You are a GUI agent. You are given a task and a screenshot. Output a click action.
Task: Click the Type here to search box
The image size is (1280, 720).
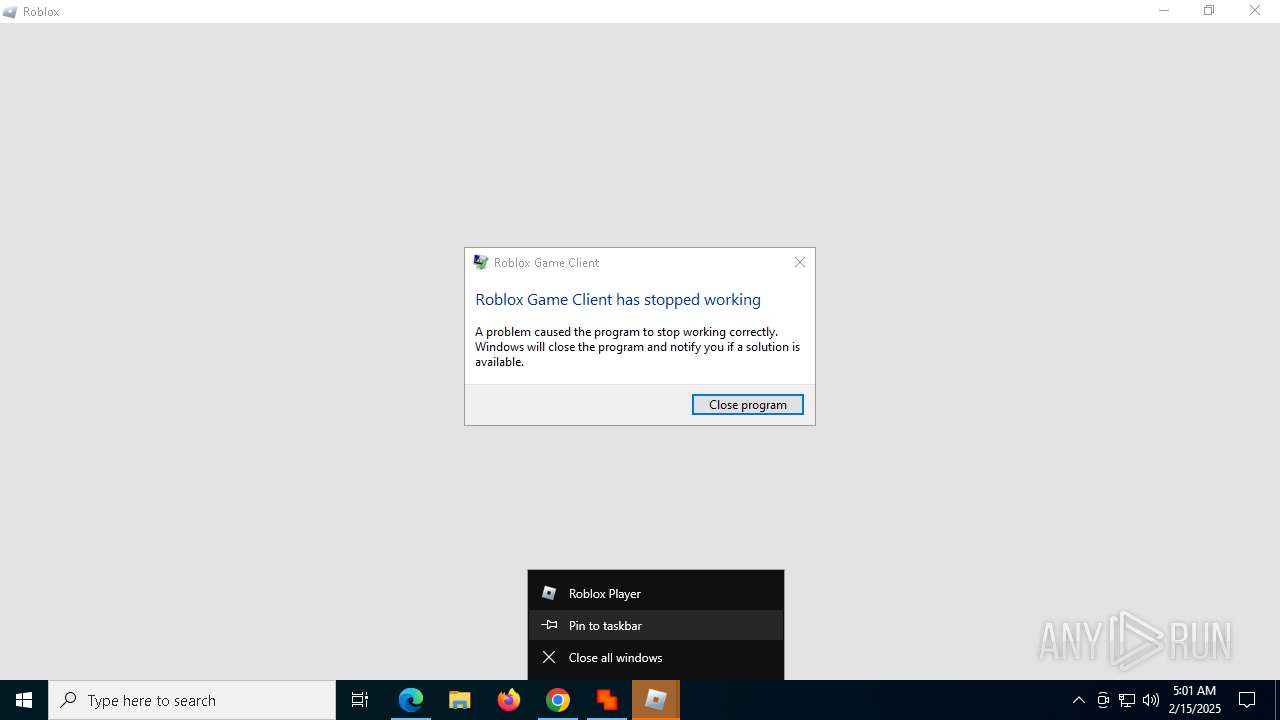point(192,700)
